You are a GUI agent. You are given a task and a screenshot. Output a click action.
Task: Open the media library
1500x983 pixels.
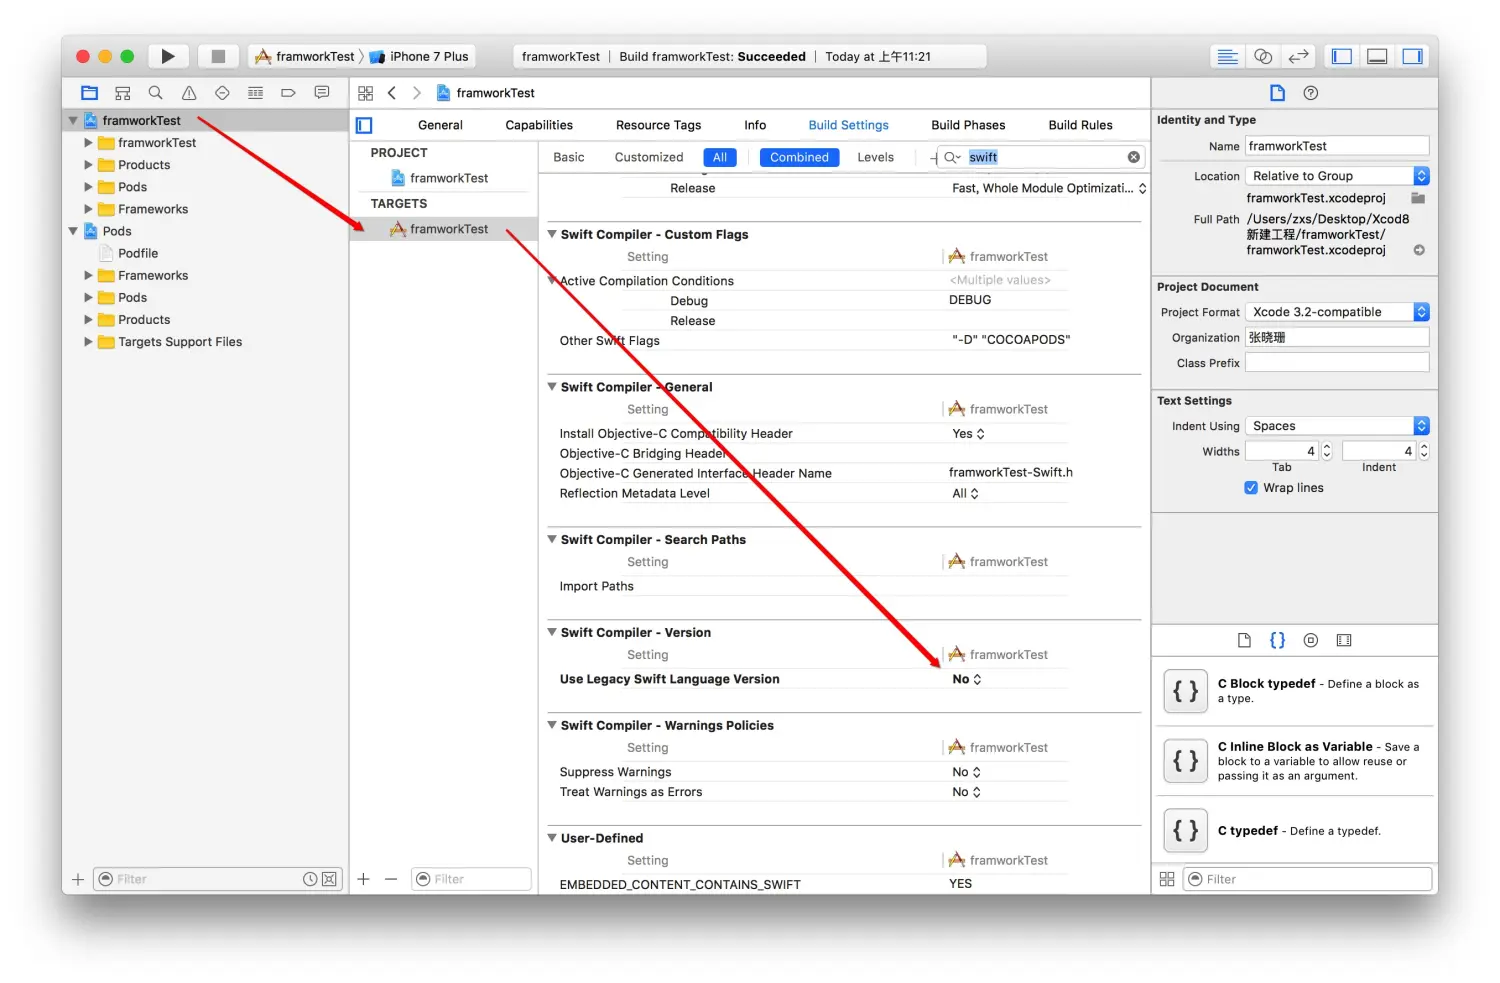pyautogui.click(x=1344, y=640)
